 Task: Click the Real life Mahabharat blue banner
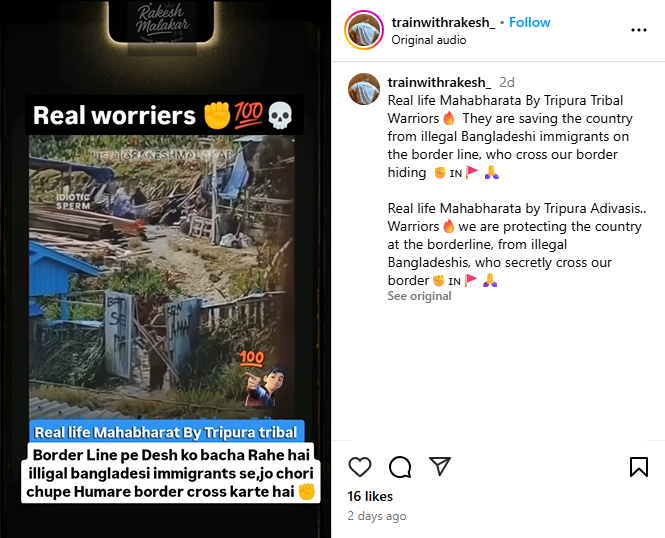166,432
